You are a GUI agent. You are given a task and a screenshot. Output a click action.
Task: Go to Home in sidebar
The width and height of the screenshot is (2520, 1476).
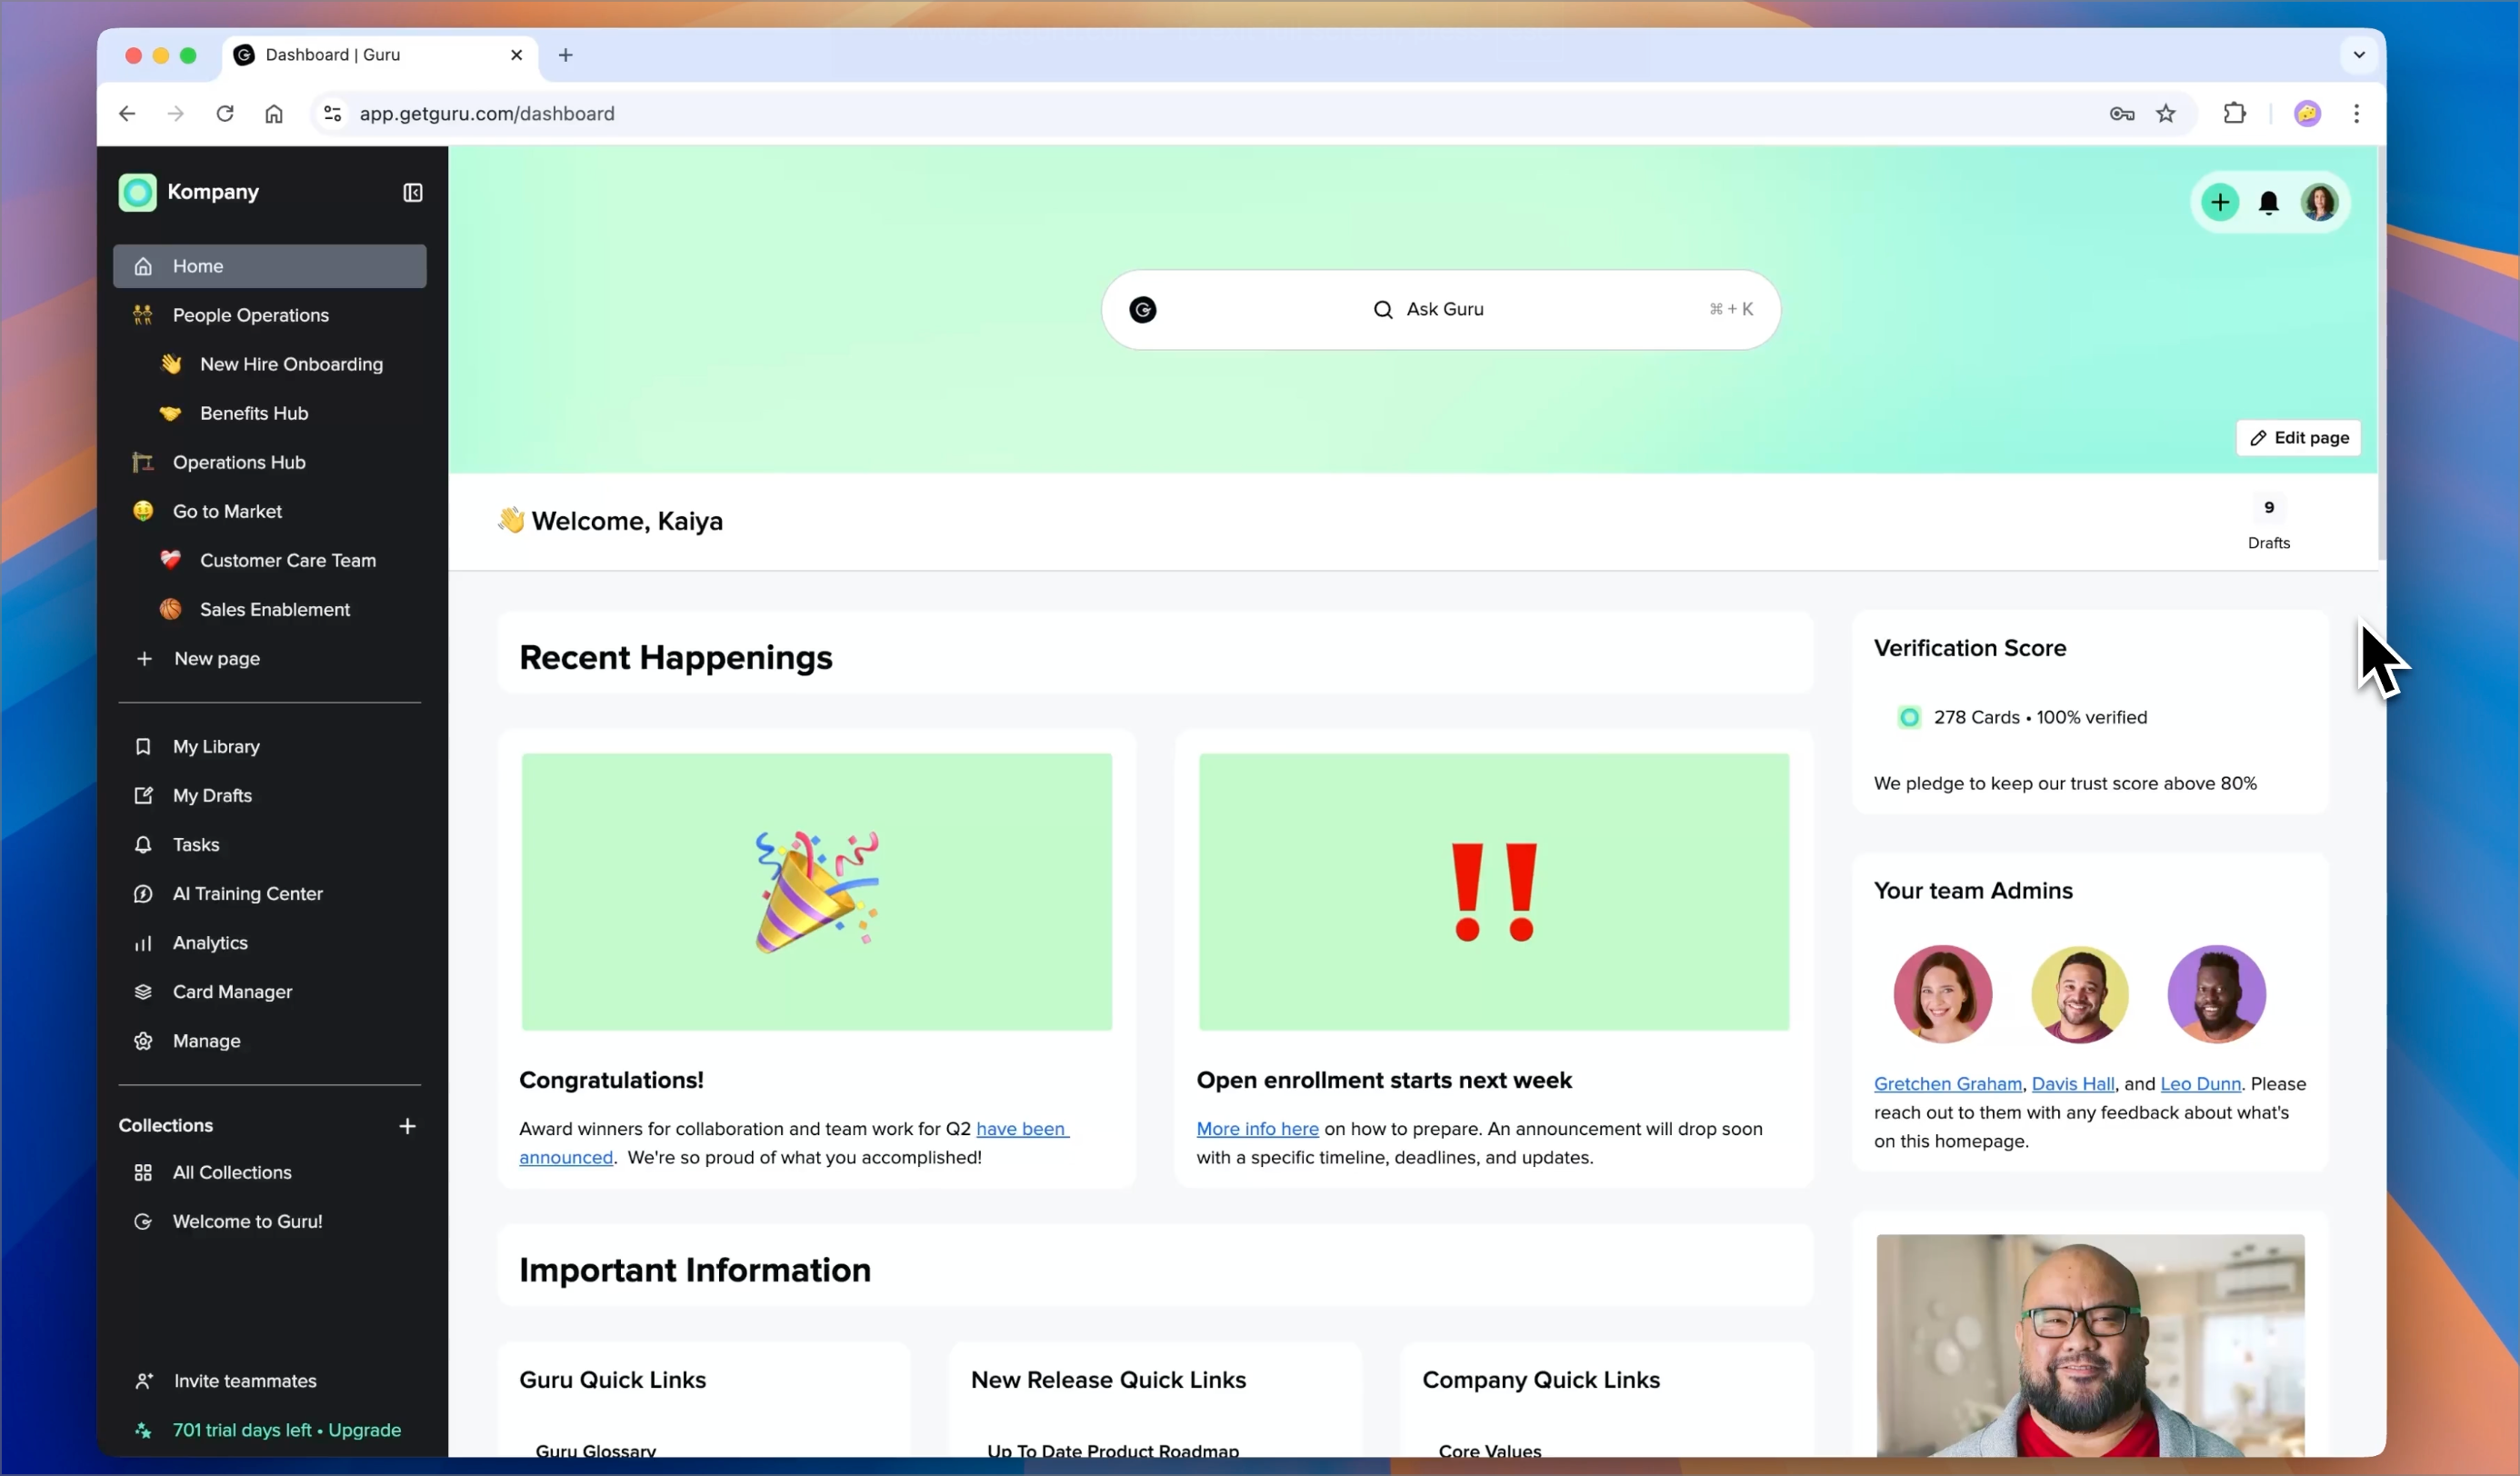coord(270,266)
